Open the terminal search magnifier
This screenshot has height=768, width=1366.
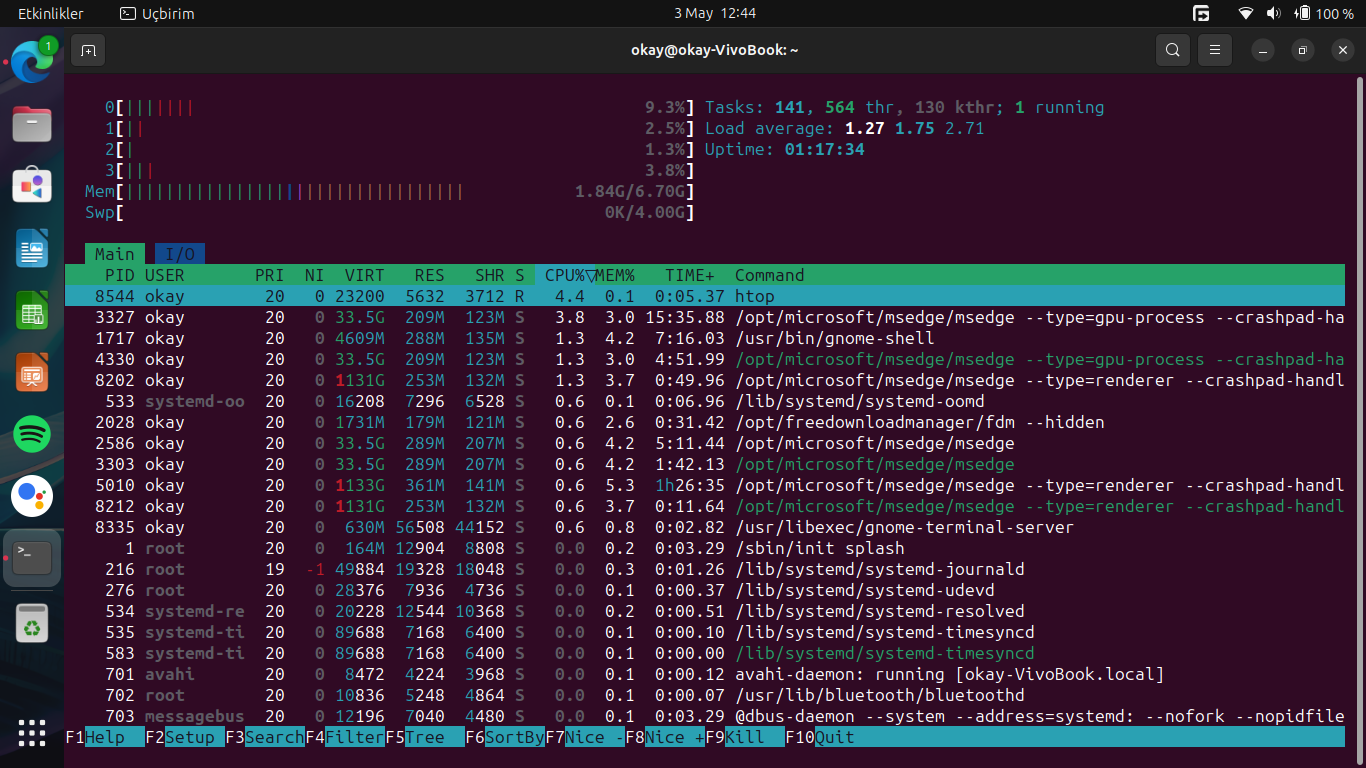1173,50
